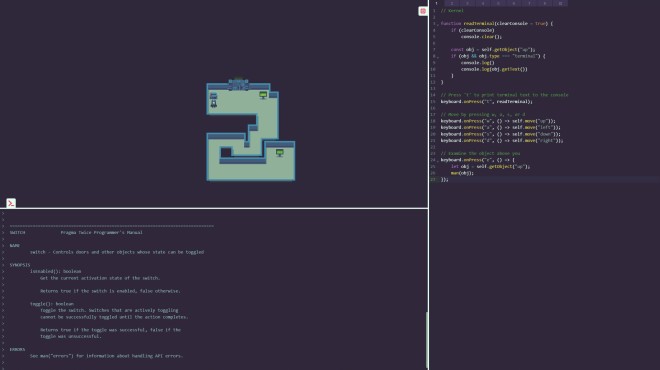The height and width of the screenshot is (370, 660).
Task: Click the green terminal in the lower-right room
Action: (279, 152)
